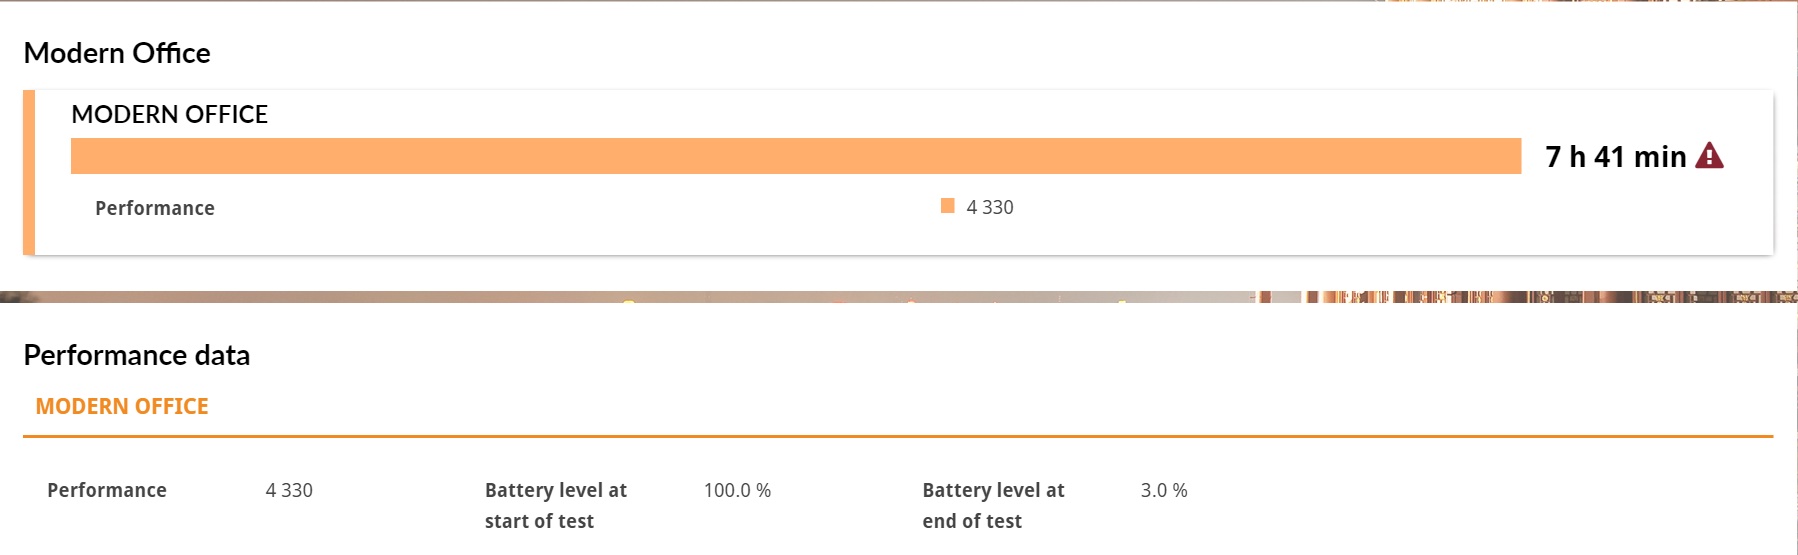Click the MODERN OFFICE card title

[170, 114]
